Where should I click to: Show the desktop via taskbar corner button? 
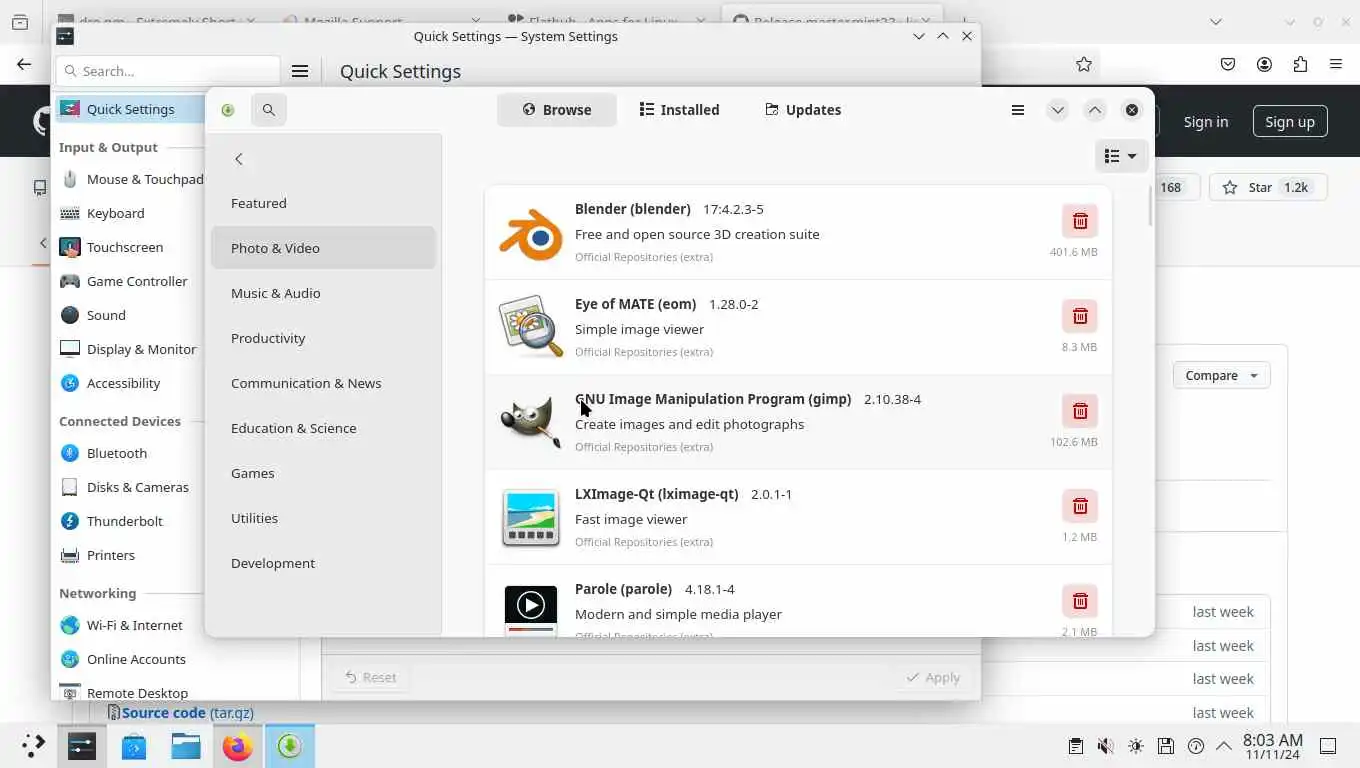1328,746
